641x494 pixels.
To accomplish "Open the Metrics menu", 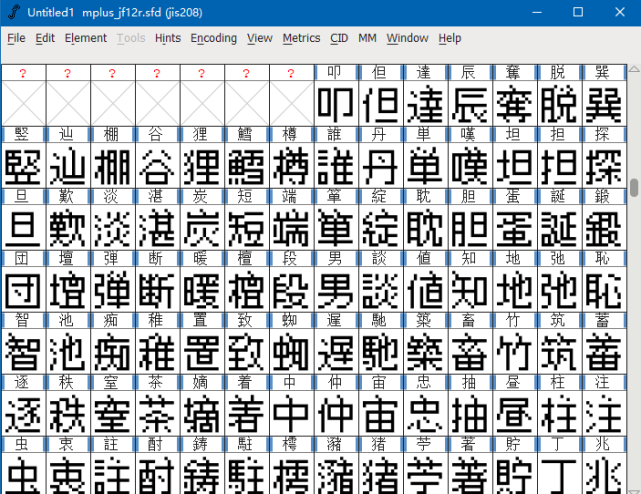I will pyautogui.click(x=301, y=38).
